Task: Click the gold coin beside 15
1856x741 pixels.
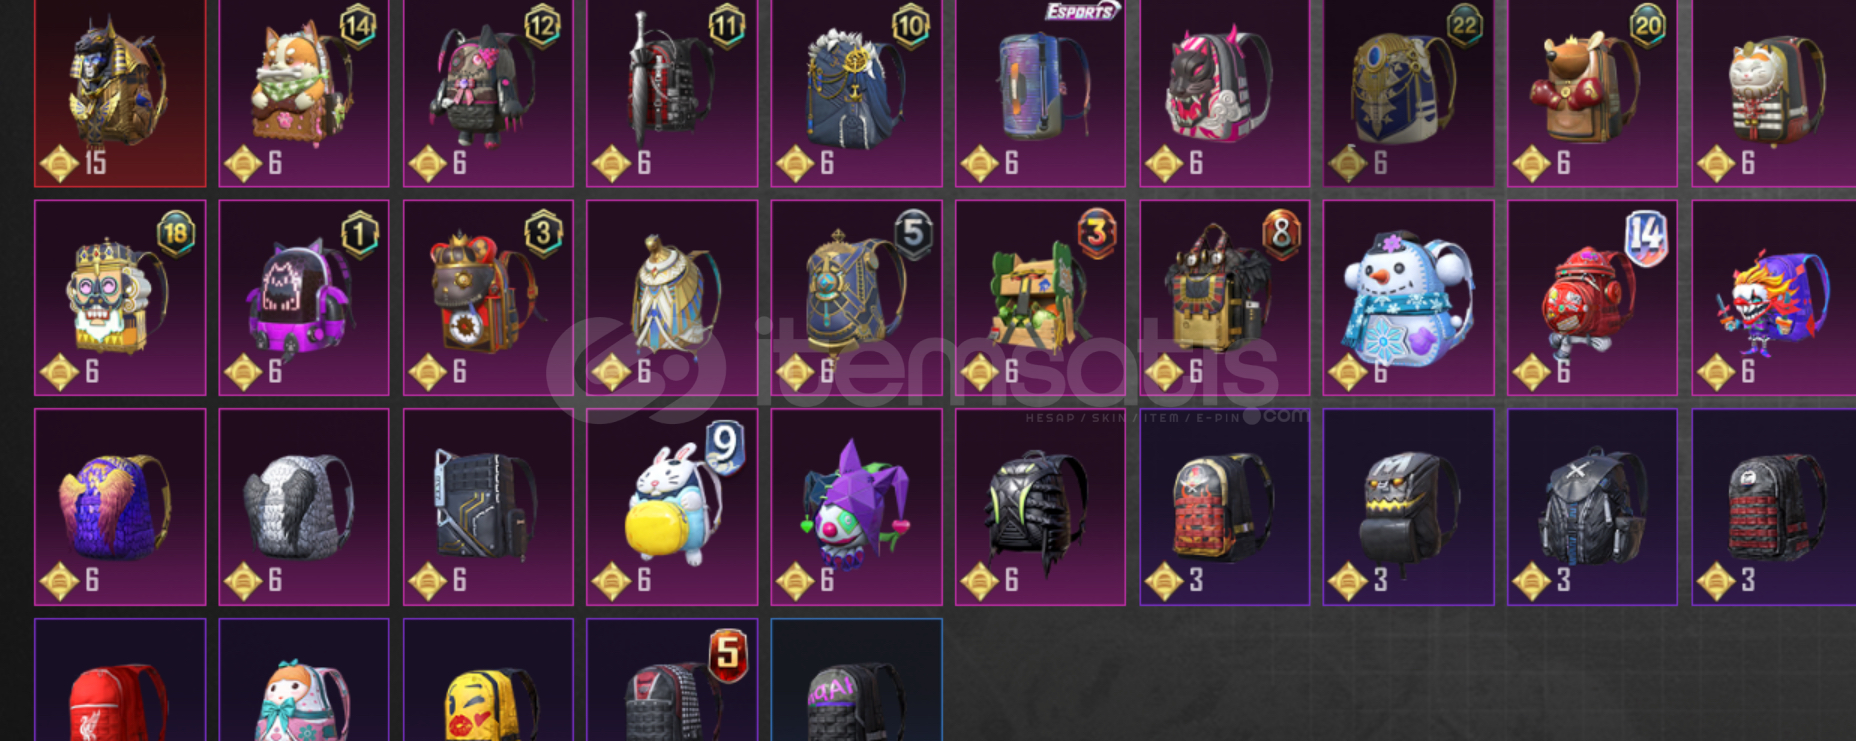Action: [59, 163]
